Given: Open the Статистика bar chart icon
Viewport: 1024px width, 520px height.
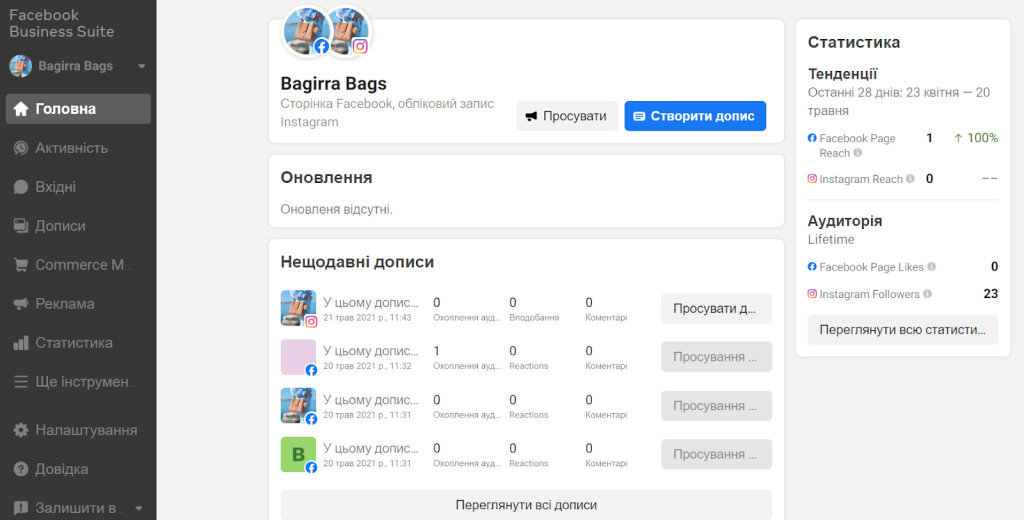Looking at the screenshot, I should pyautogui.click(x=20, y=343).
